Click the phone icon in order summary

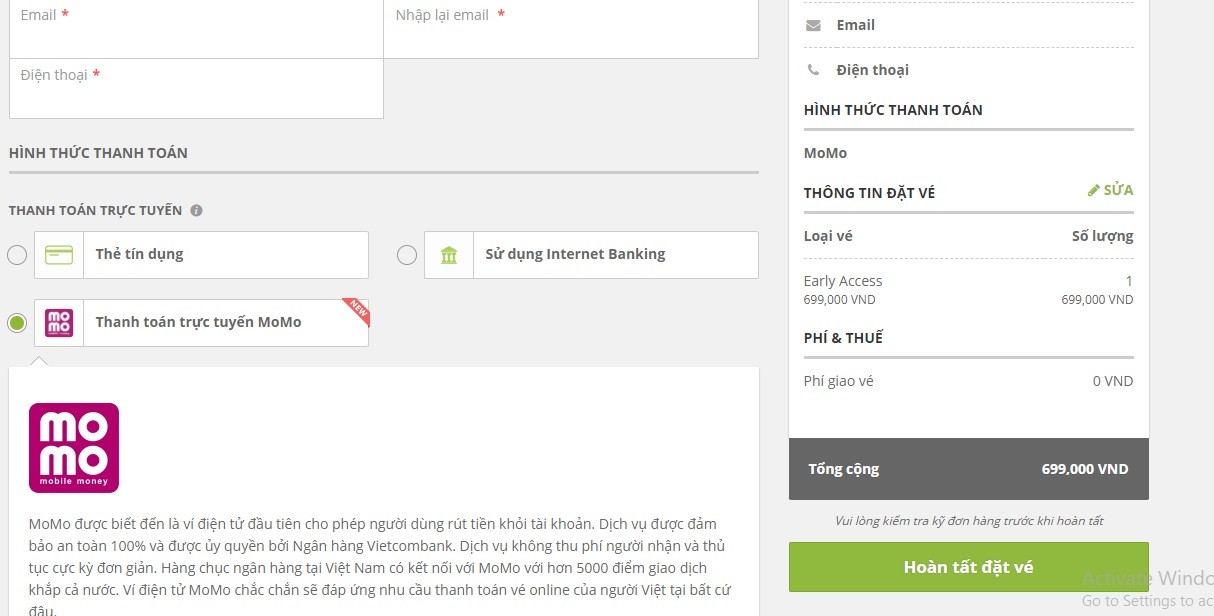(x=813, y=70)
